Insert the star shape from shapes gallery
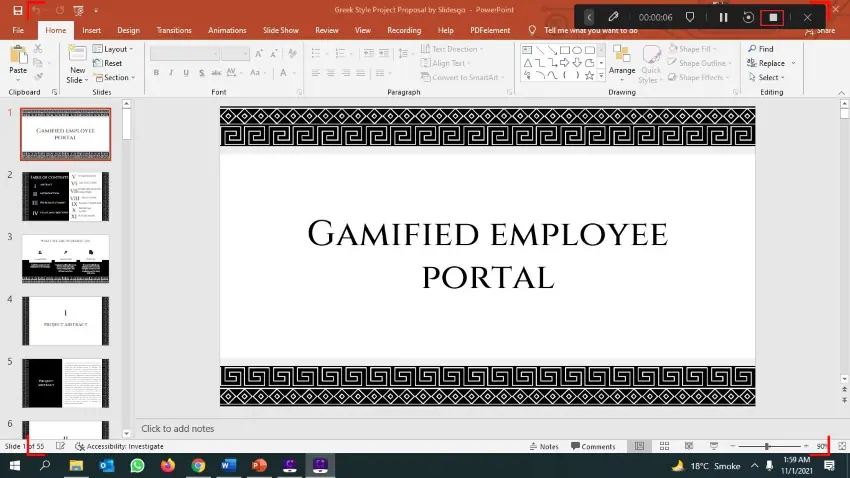The height and width of the screenshot is (478, 850). pos(589,76)
